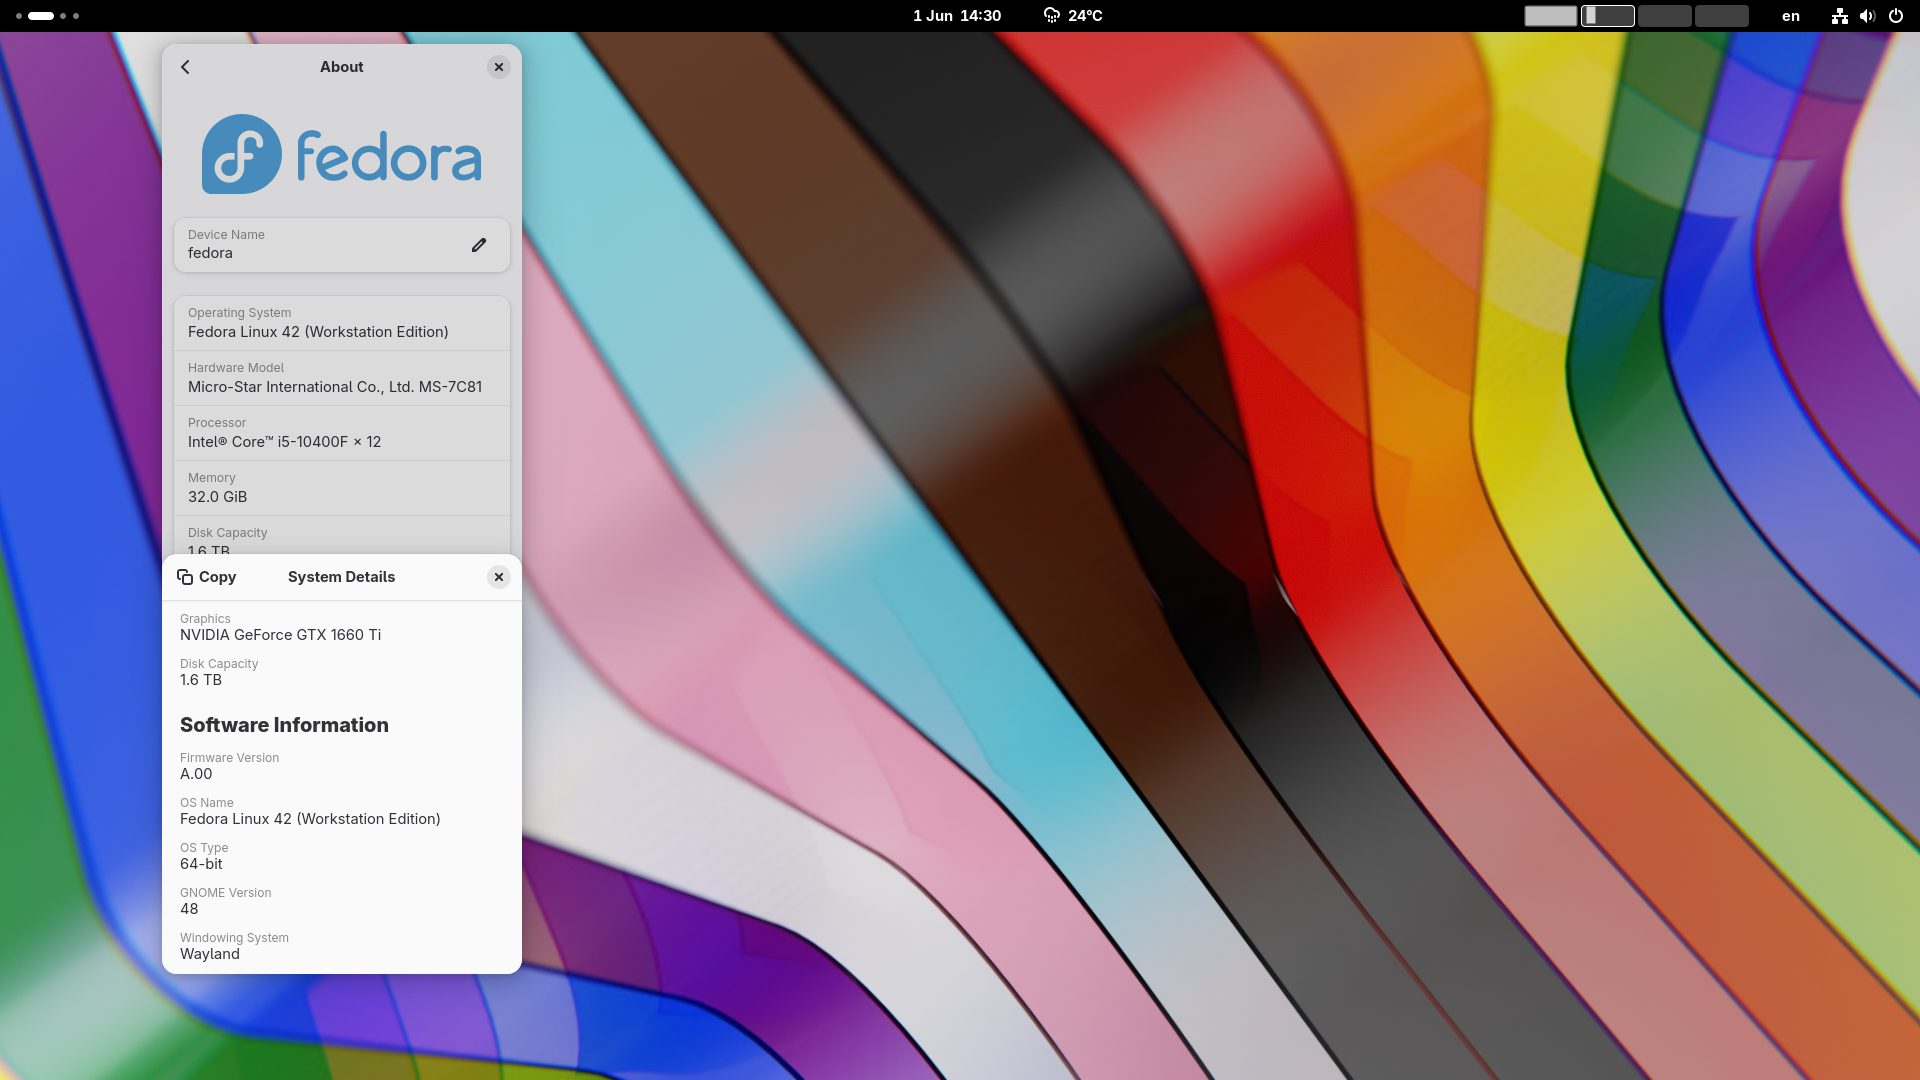Switch to the third workspace thumbnail

click(x=1664, y=16)
